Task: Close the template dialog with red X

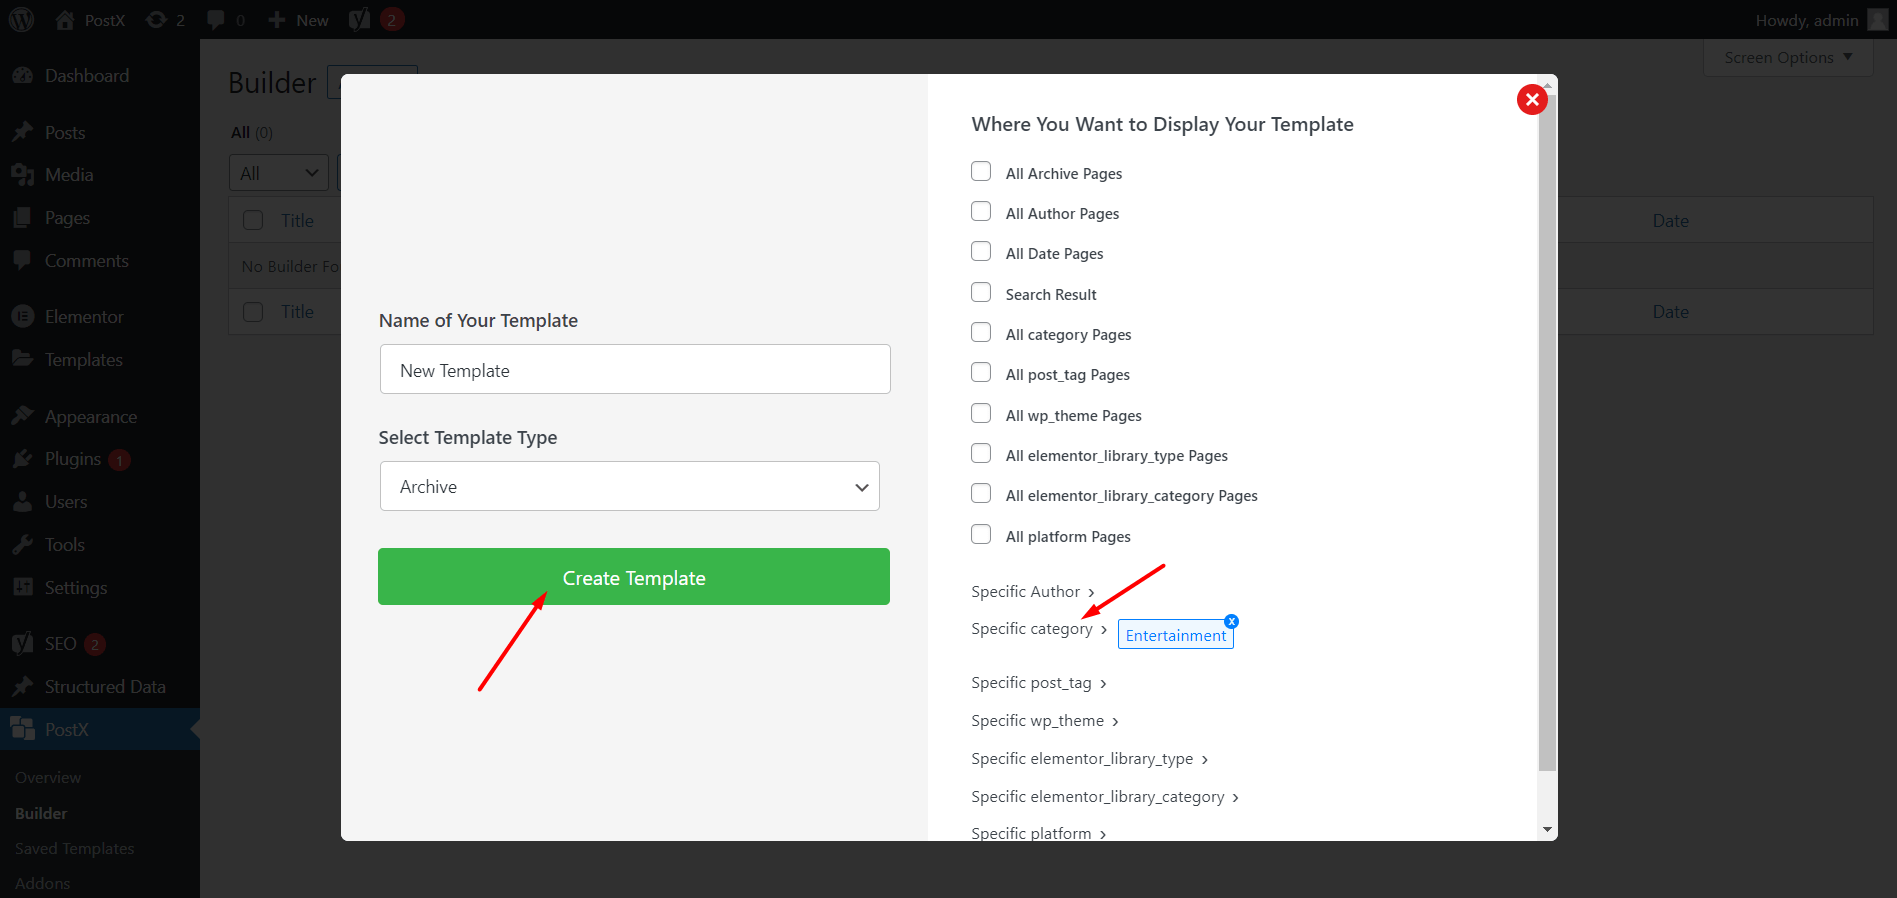Action: coord(1532,99)
